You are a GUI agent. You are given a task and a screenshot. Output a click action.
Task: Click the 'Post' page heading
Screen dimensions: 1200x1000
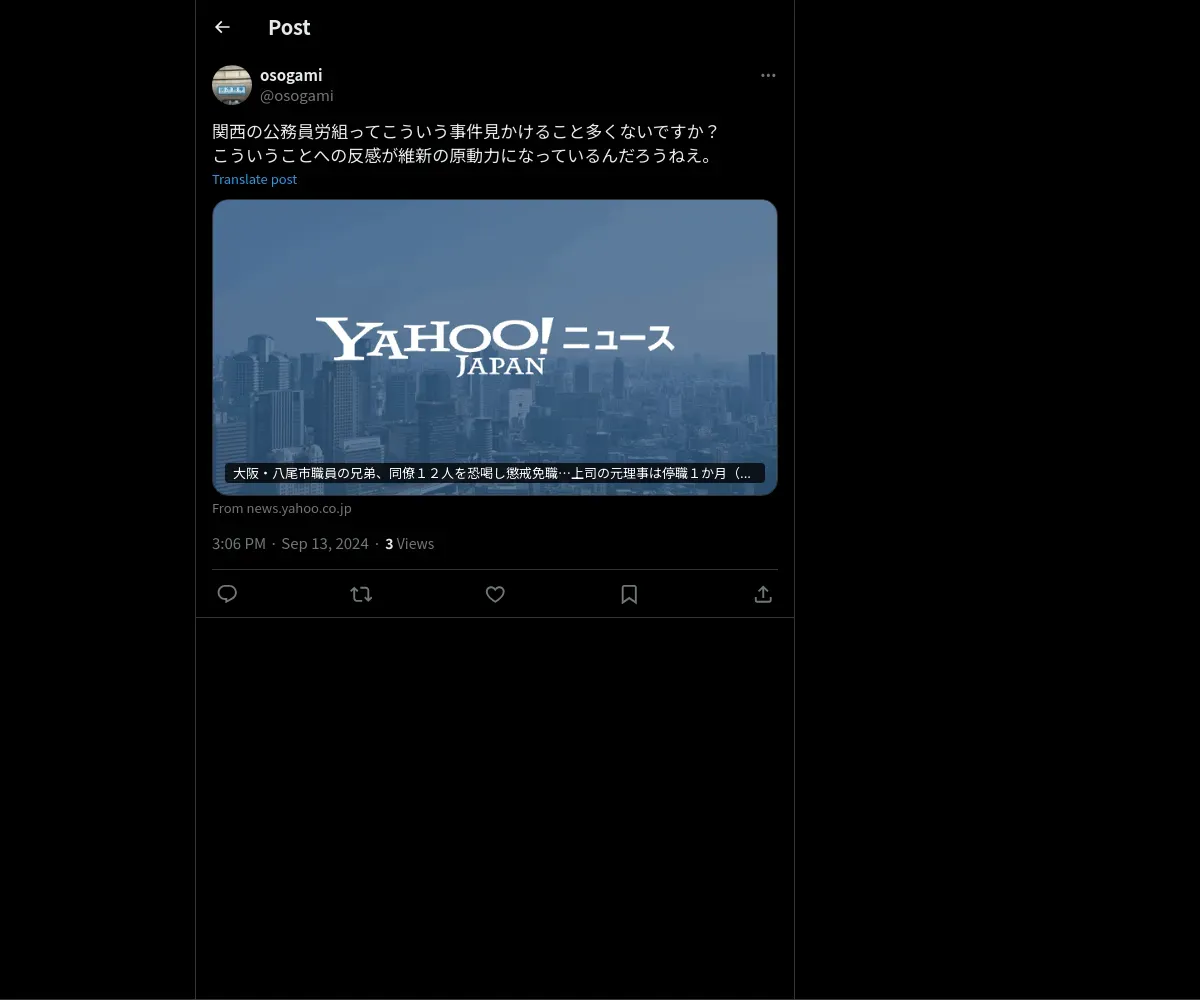[x=289, y=27]
